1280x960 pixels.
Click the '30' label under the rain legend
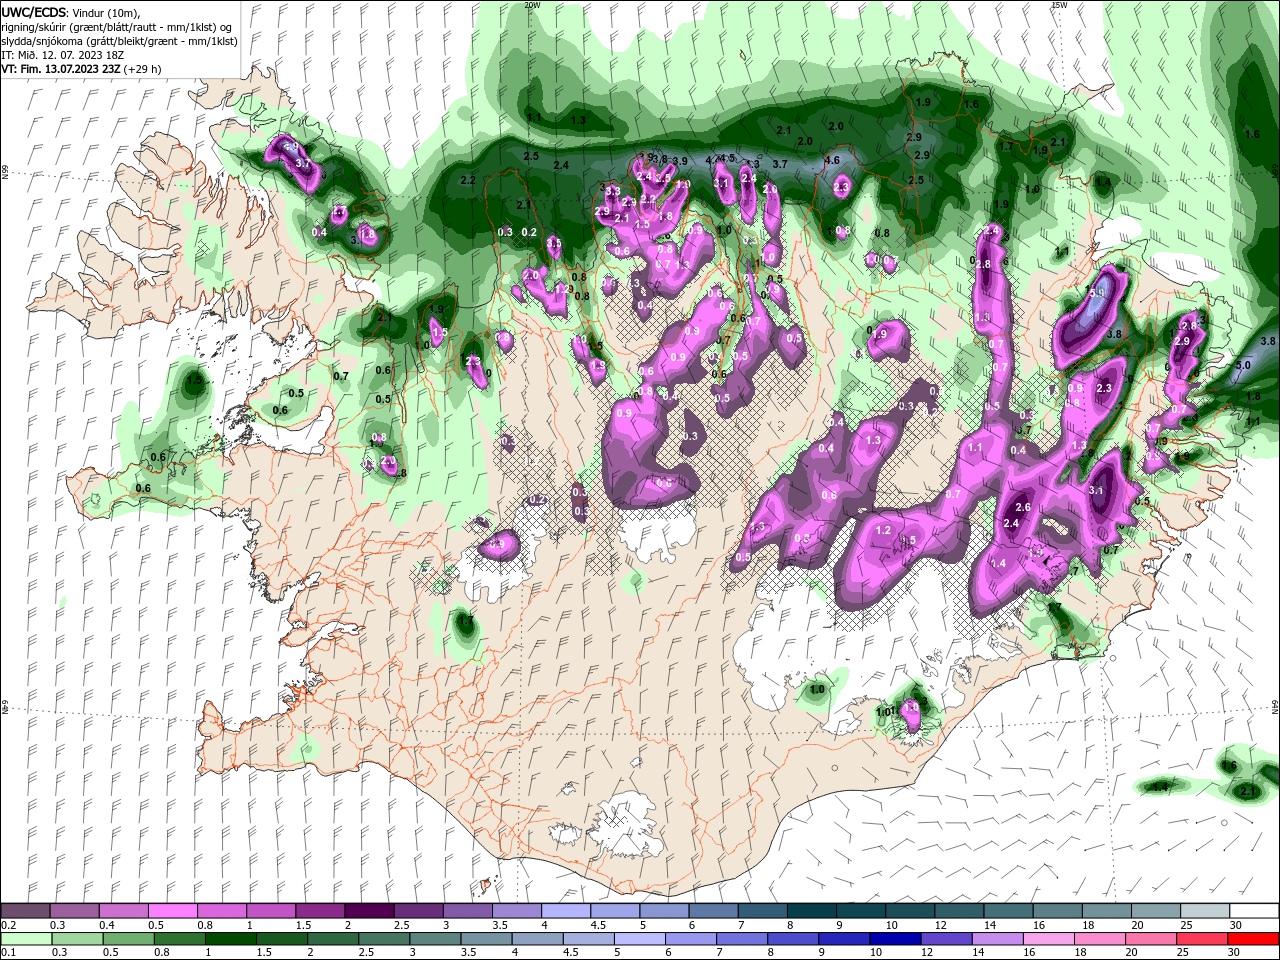(x=1235, y=952)
